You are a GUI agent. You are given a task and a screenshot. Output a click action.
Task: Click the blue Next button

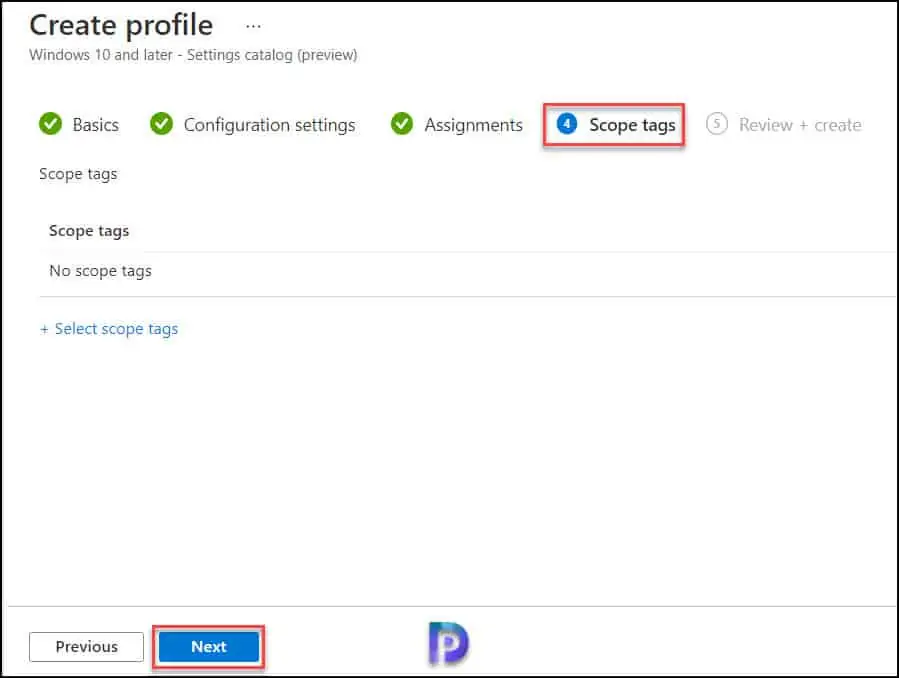coord(209,646)
